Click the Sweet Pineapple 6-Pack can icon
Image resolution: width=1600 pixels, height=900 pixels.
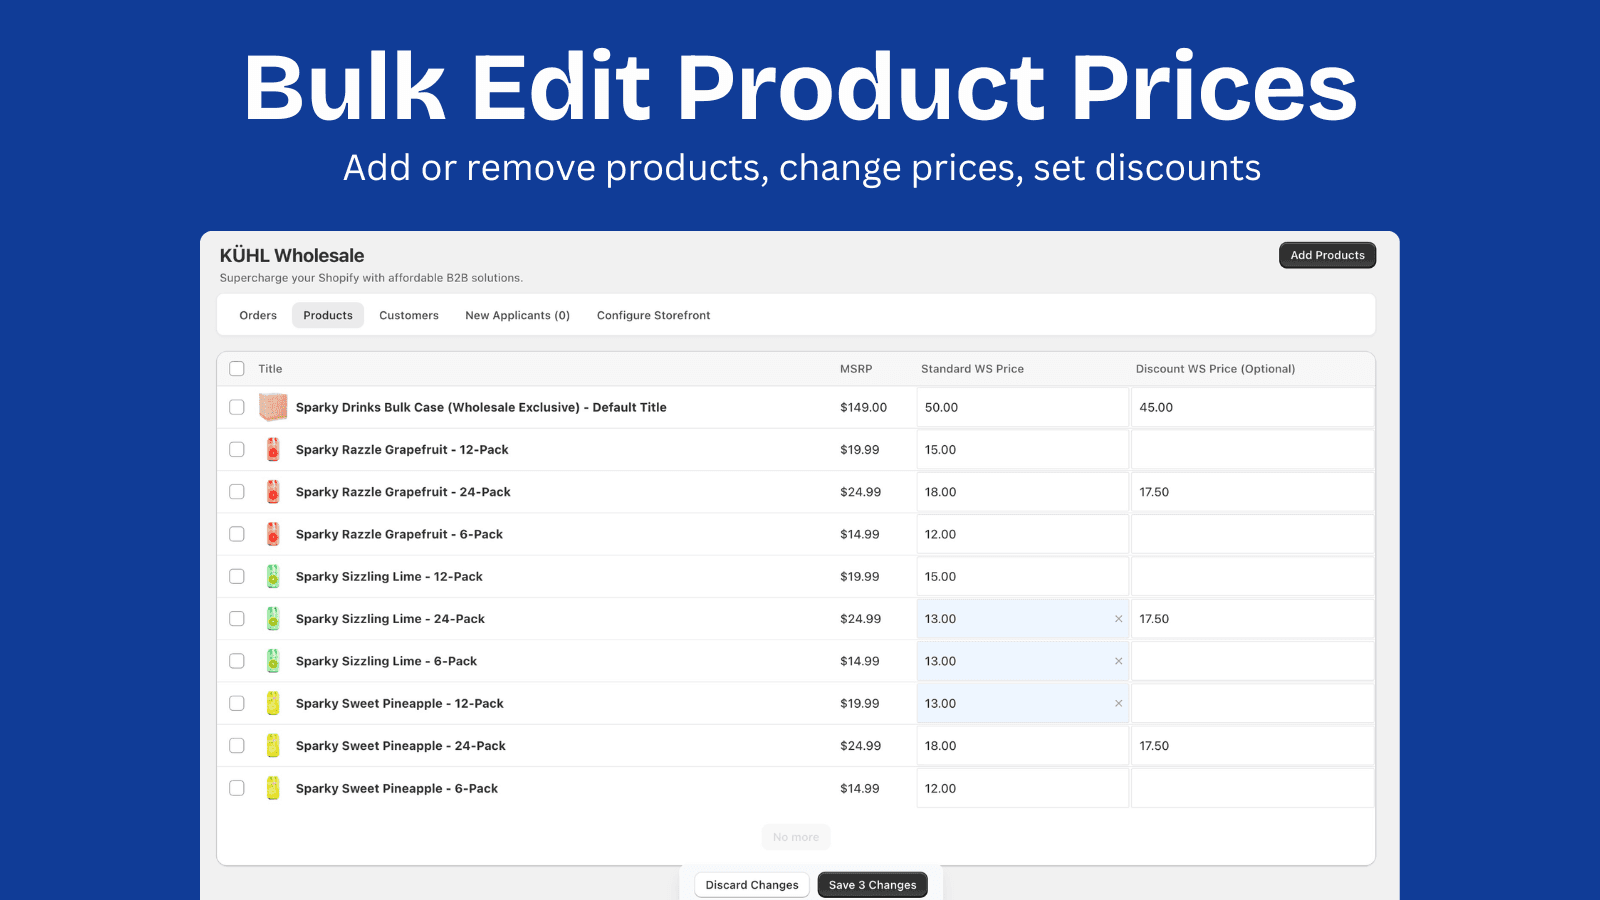point(273,788)
